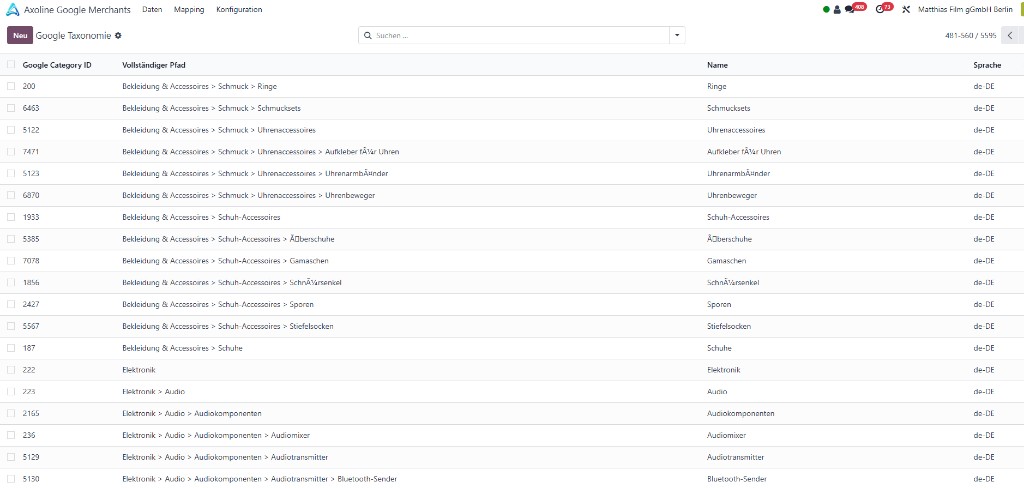Select the Elektronik ID 222 row checkbox
Screen dimensions: 1024x488
[x=11, y=370]
